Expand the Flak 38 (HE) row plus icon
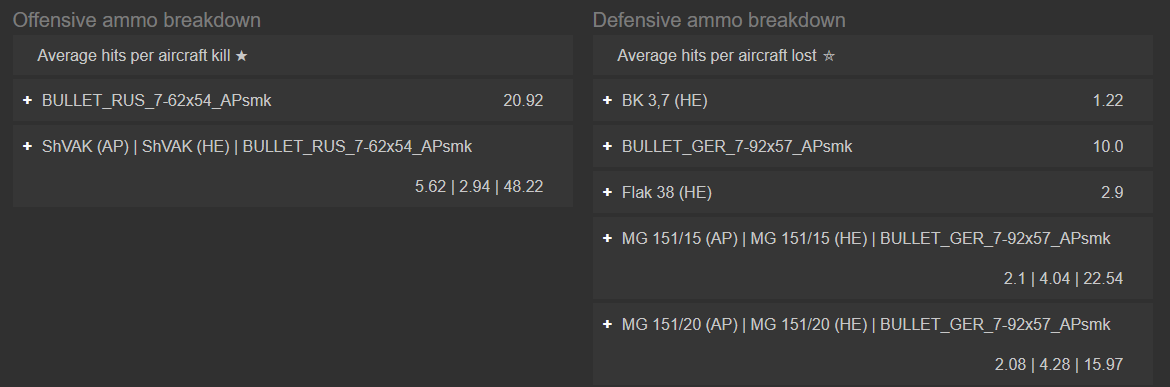Viewport: 1170px width, 387px height. click(x=607, y=193)
